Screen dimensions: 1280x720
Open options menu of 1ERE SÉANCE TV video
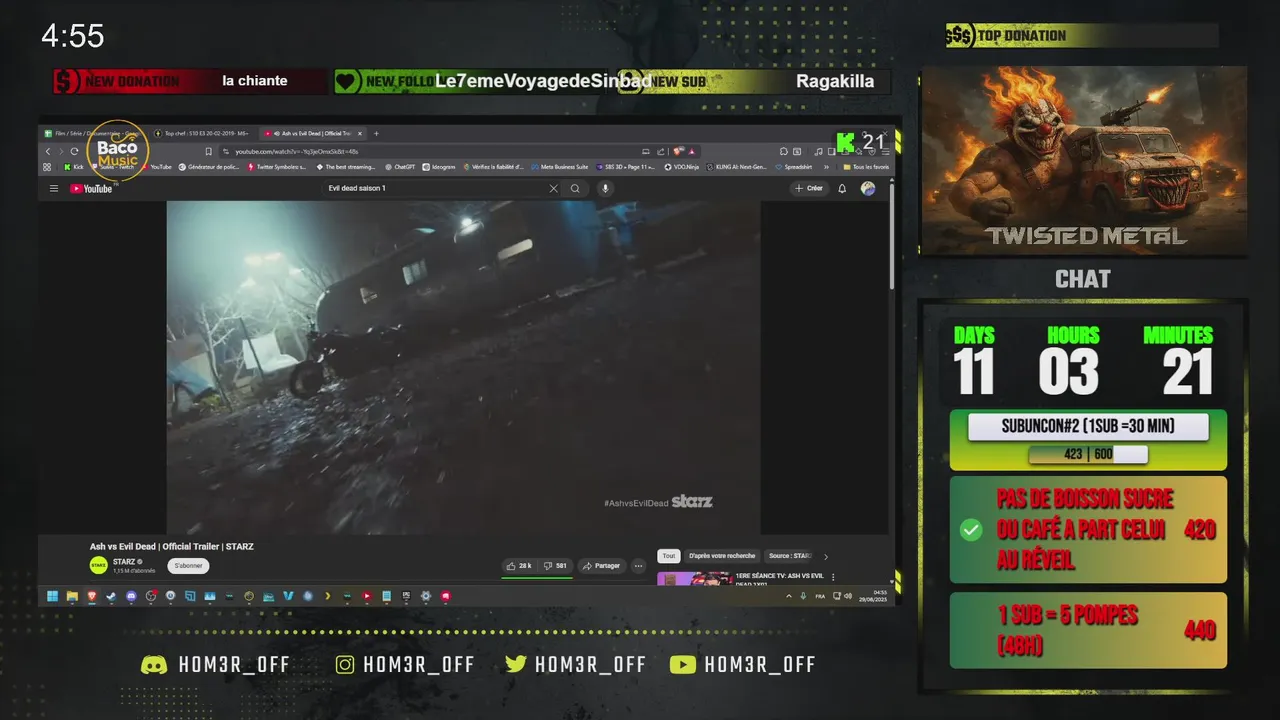833,577
